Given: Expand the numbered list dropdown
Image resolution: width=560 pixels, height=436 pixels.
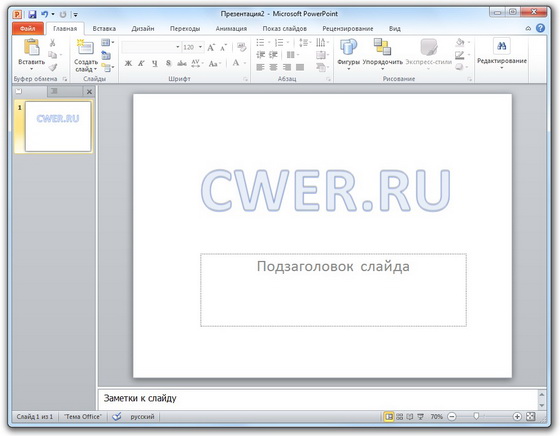Looking at the screenshot, I should tap(288, 43).
